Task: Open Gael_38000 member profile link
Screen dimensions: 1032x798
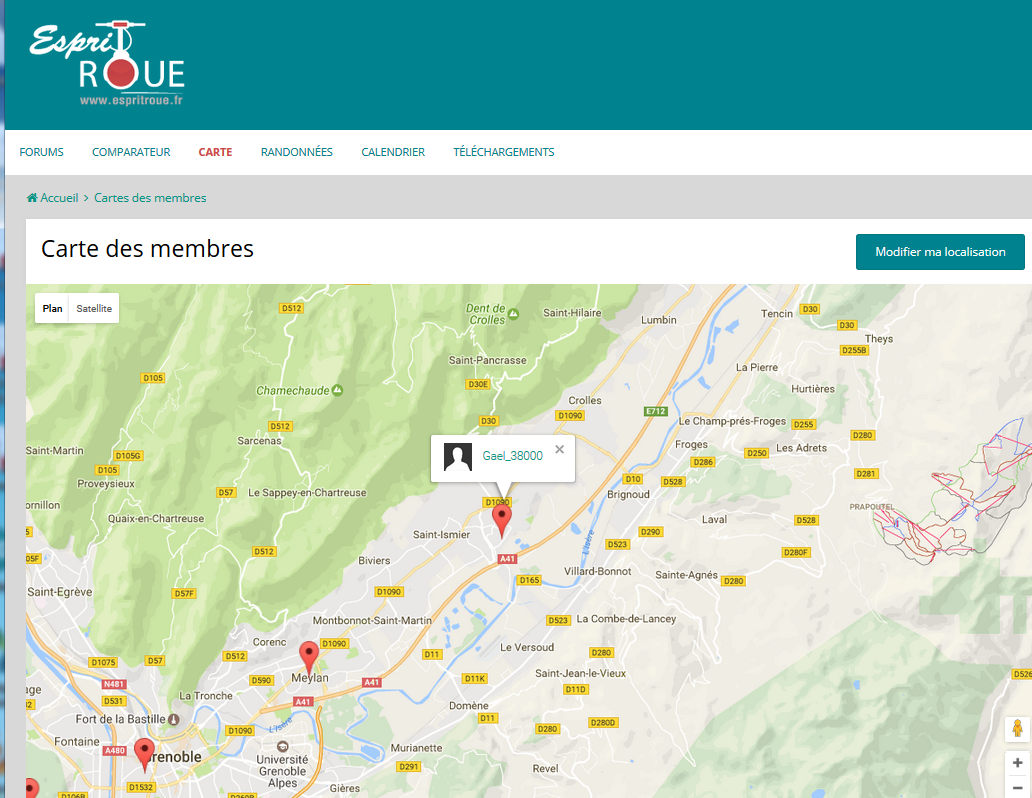Action: 512,456
